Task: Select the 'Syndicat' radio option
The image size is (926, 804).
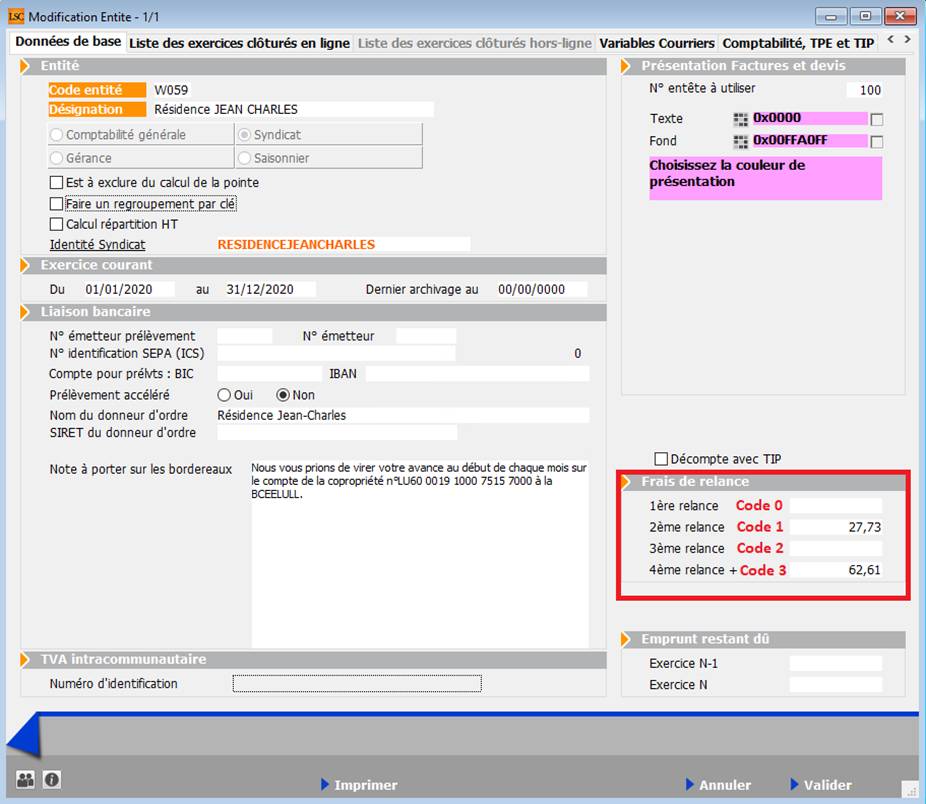Action: 244,135
